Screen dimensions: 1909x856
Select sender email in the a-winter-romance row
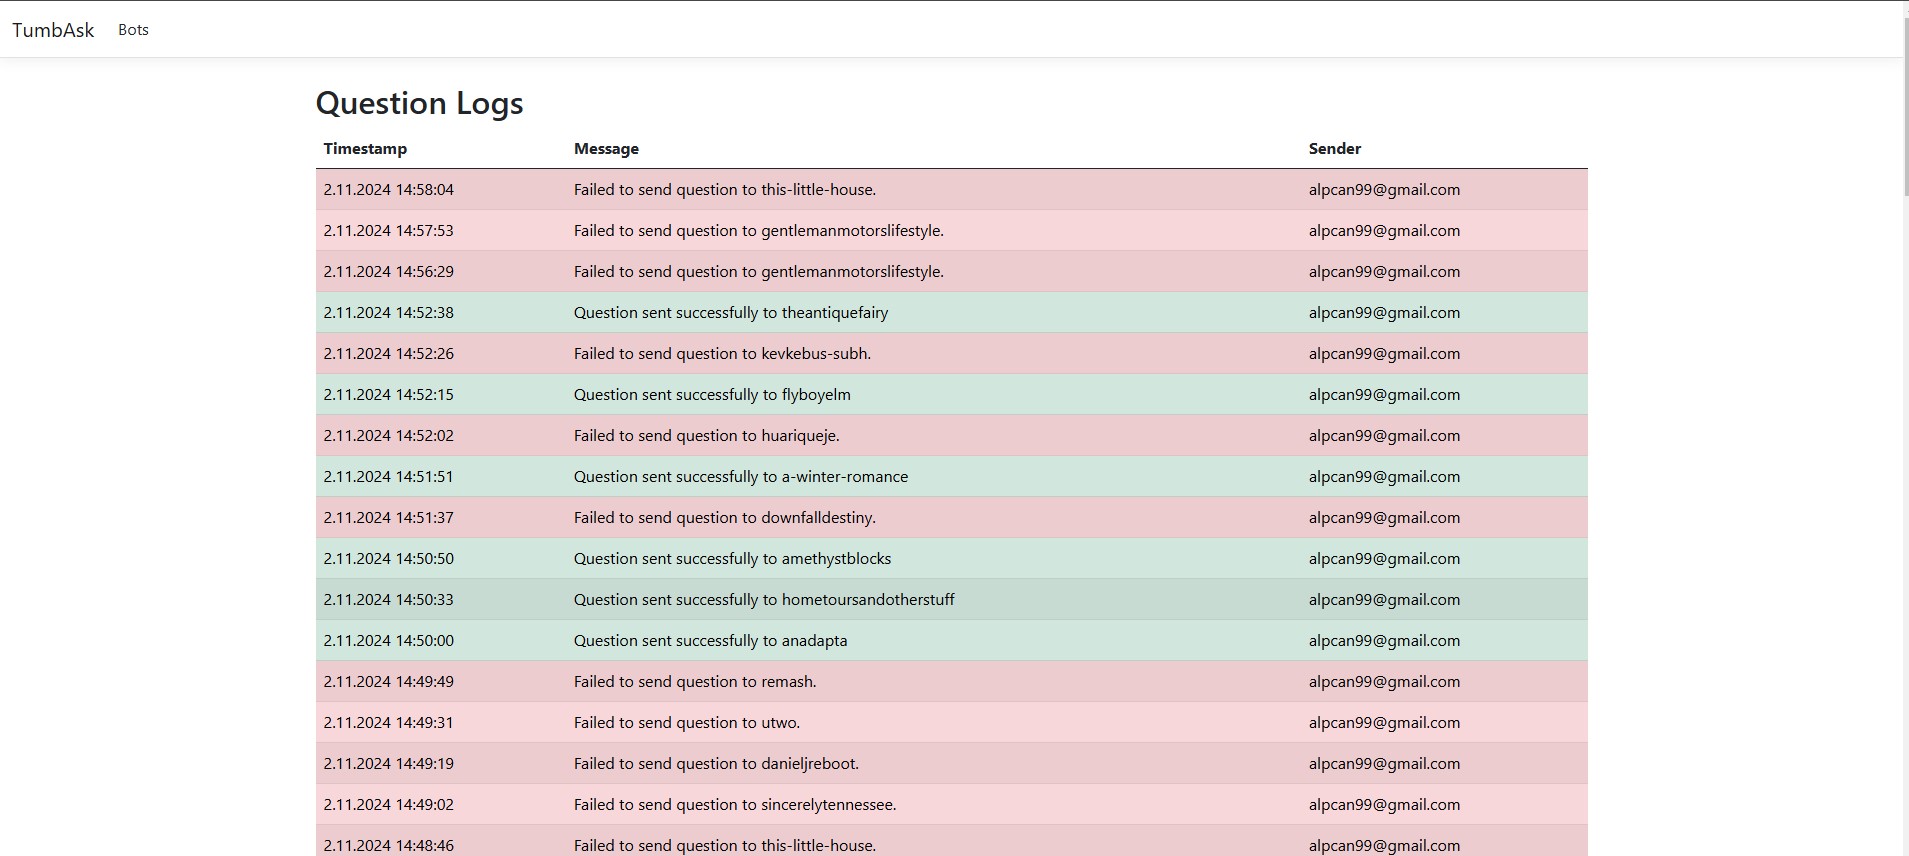click(x=1384, y=477)
